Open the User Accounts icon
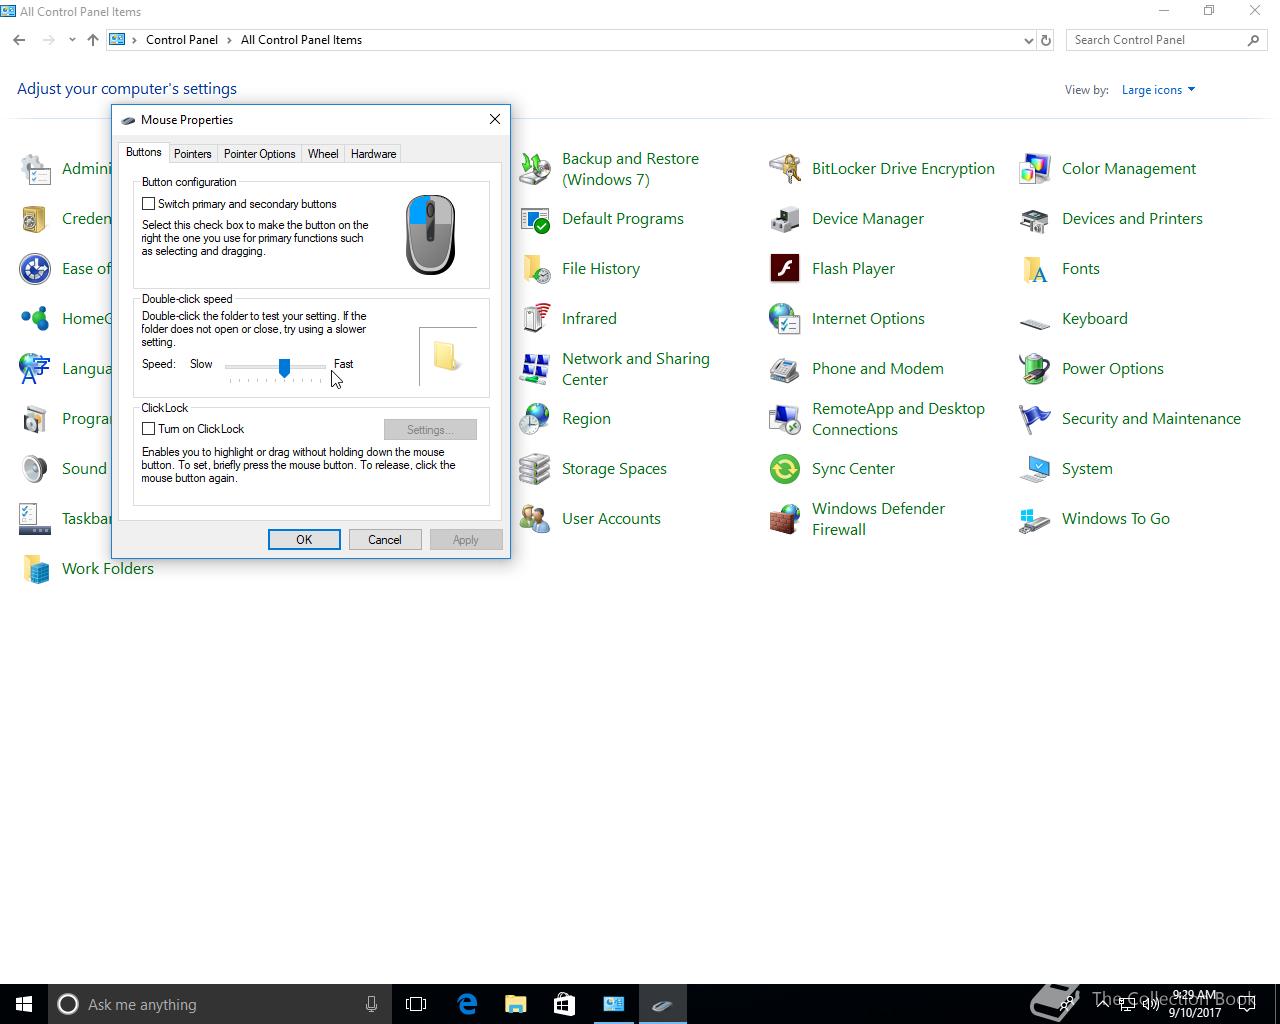Viewport: 1280px width, 1024px height. click(535, 519)
